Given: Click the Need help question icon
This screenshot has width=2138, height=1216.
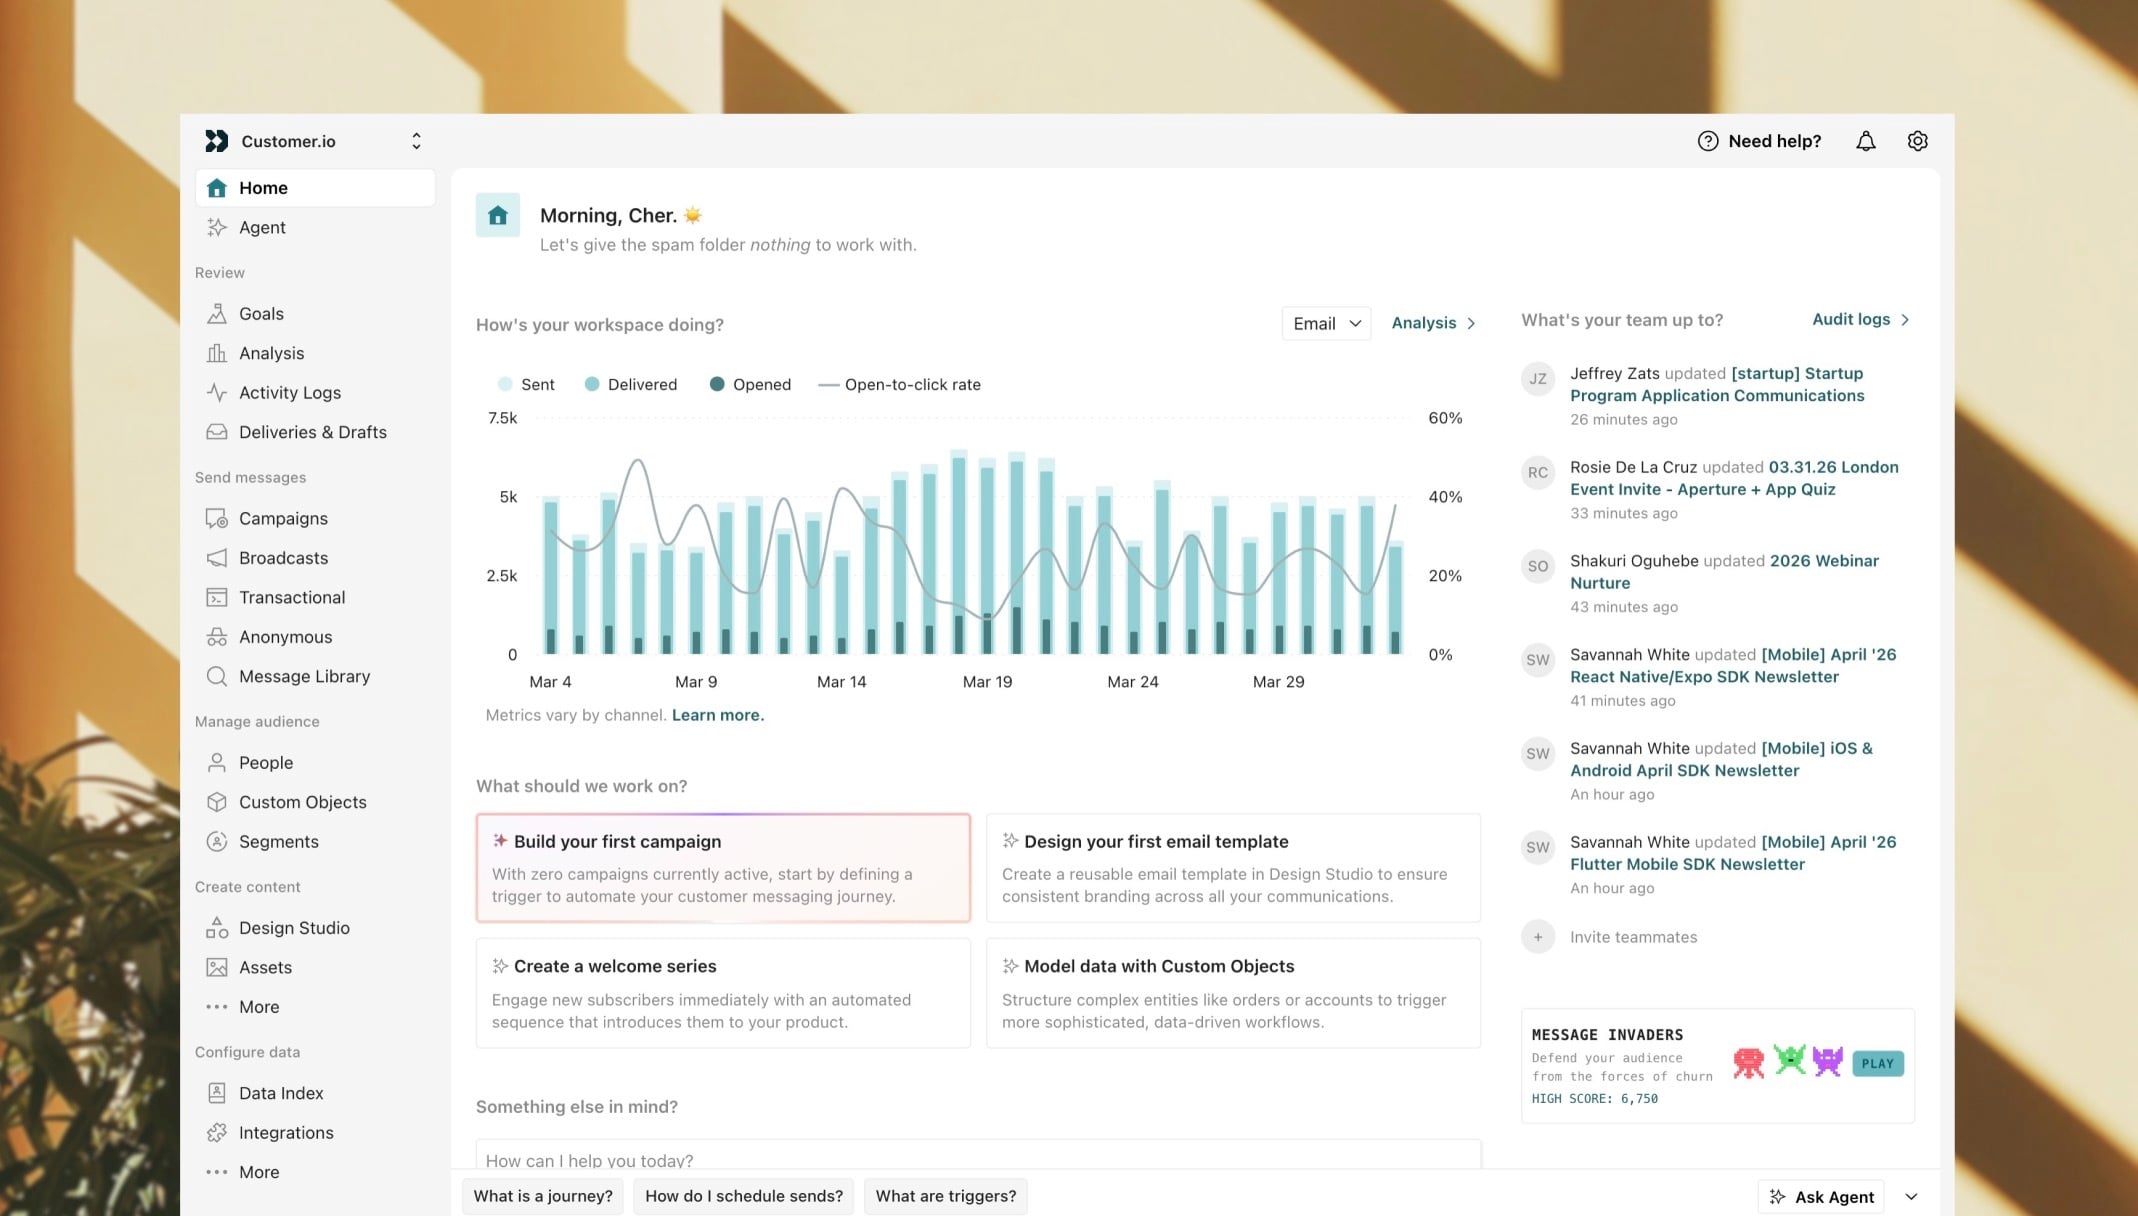Looking at the screenshot, I should 1707,141.
